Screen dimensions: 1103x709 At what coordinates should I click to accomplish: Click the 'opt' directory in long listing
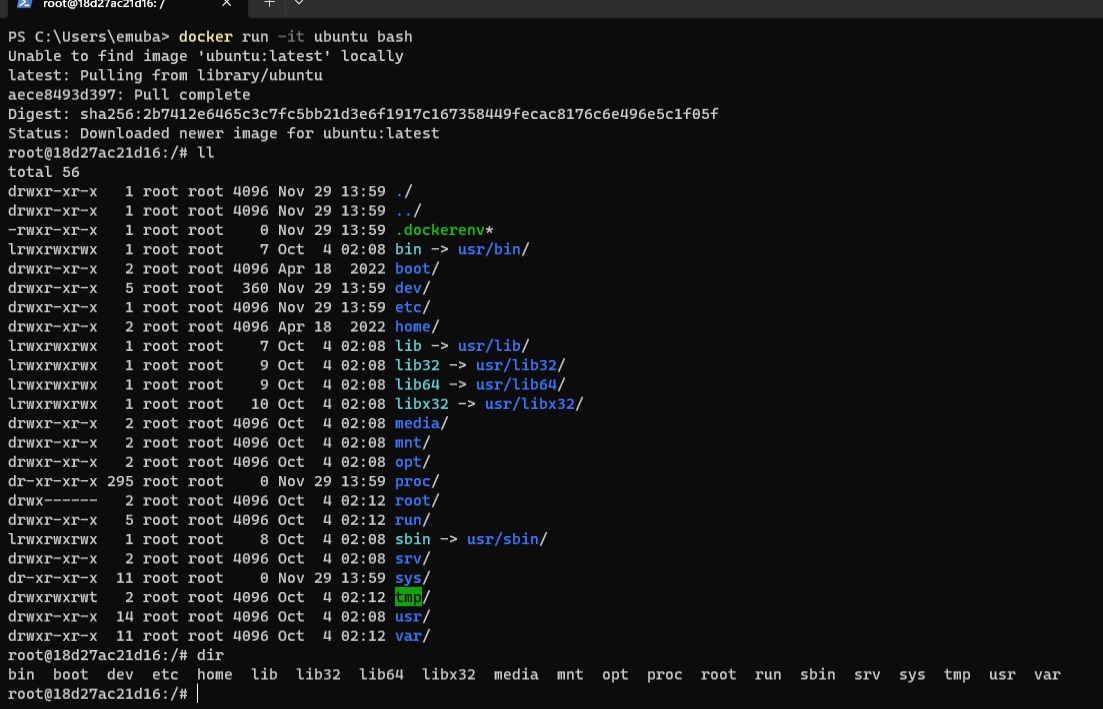tap(408, 462)
